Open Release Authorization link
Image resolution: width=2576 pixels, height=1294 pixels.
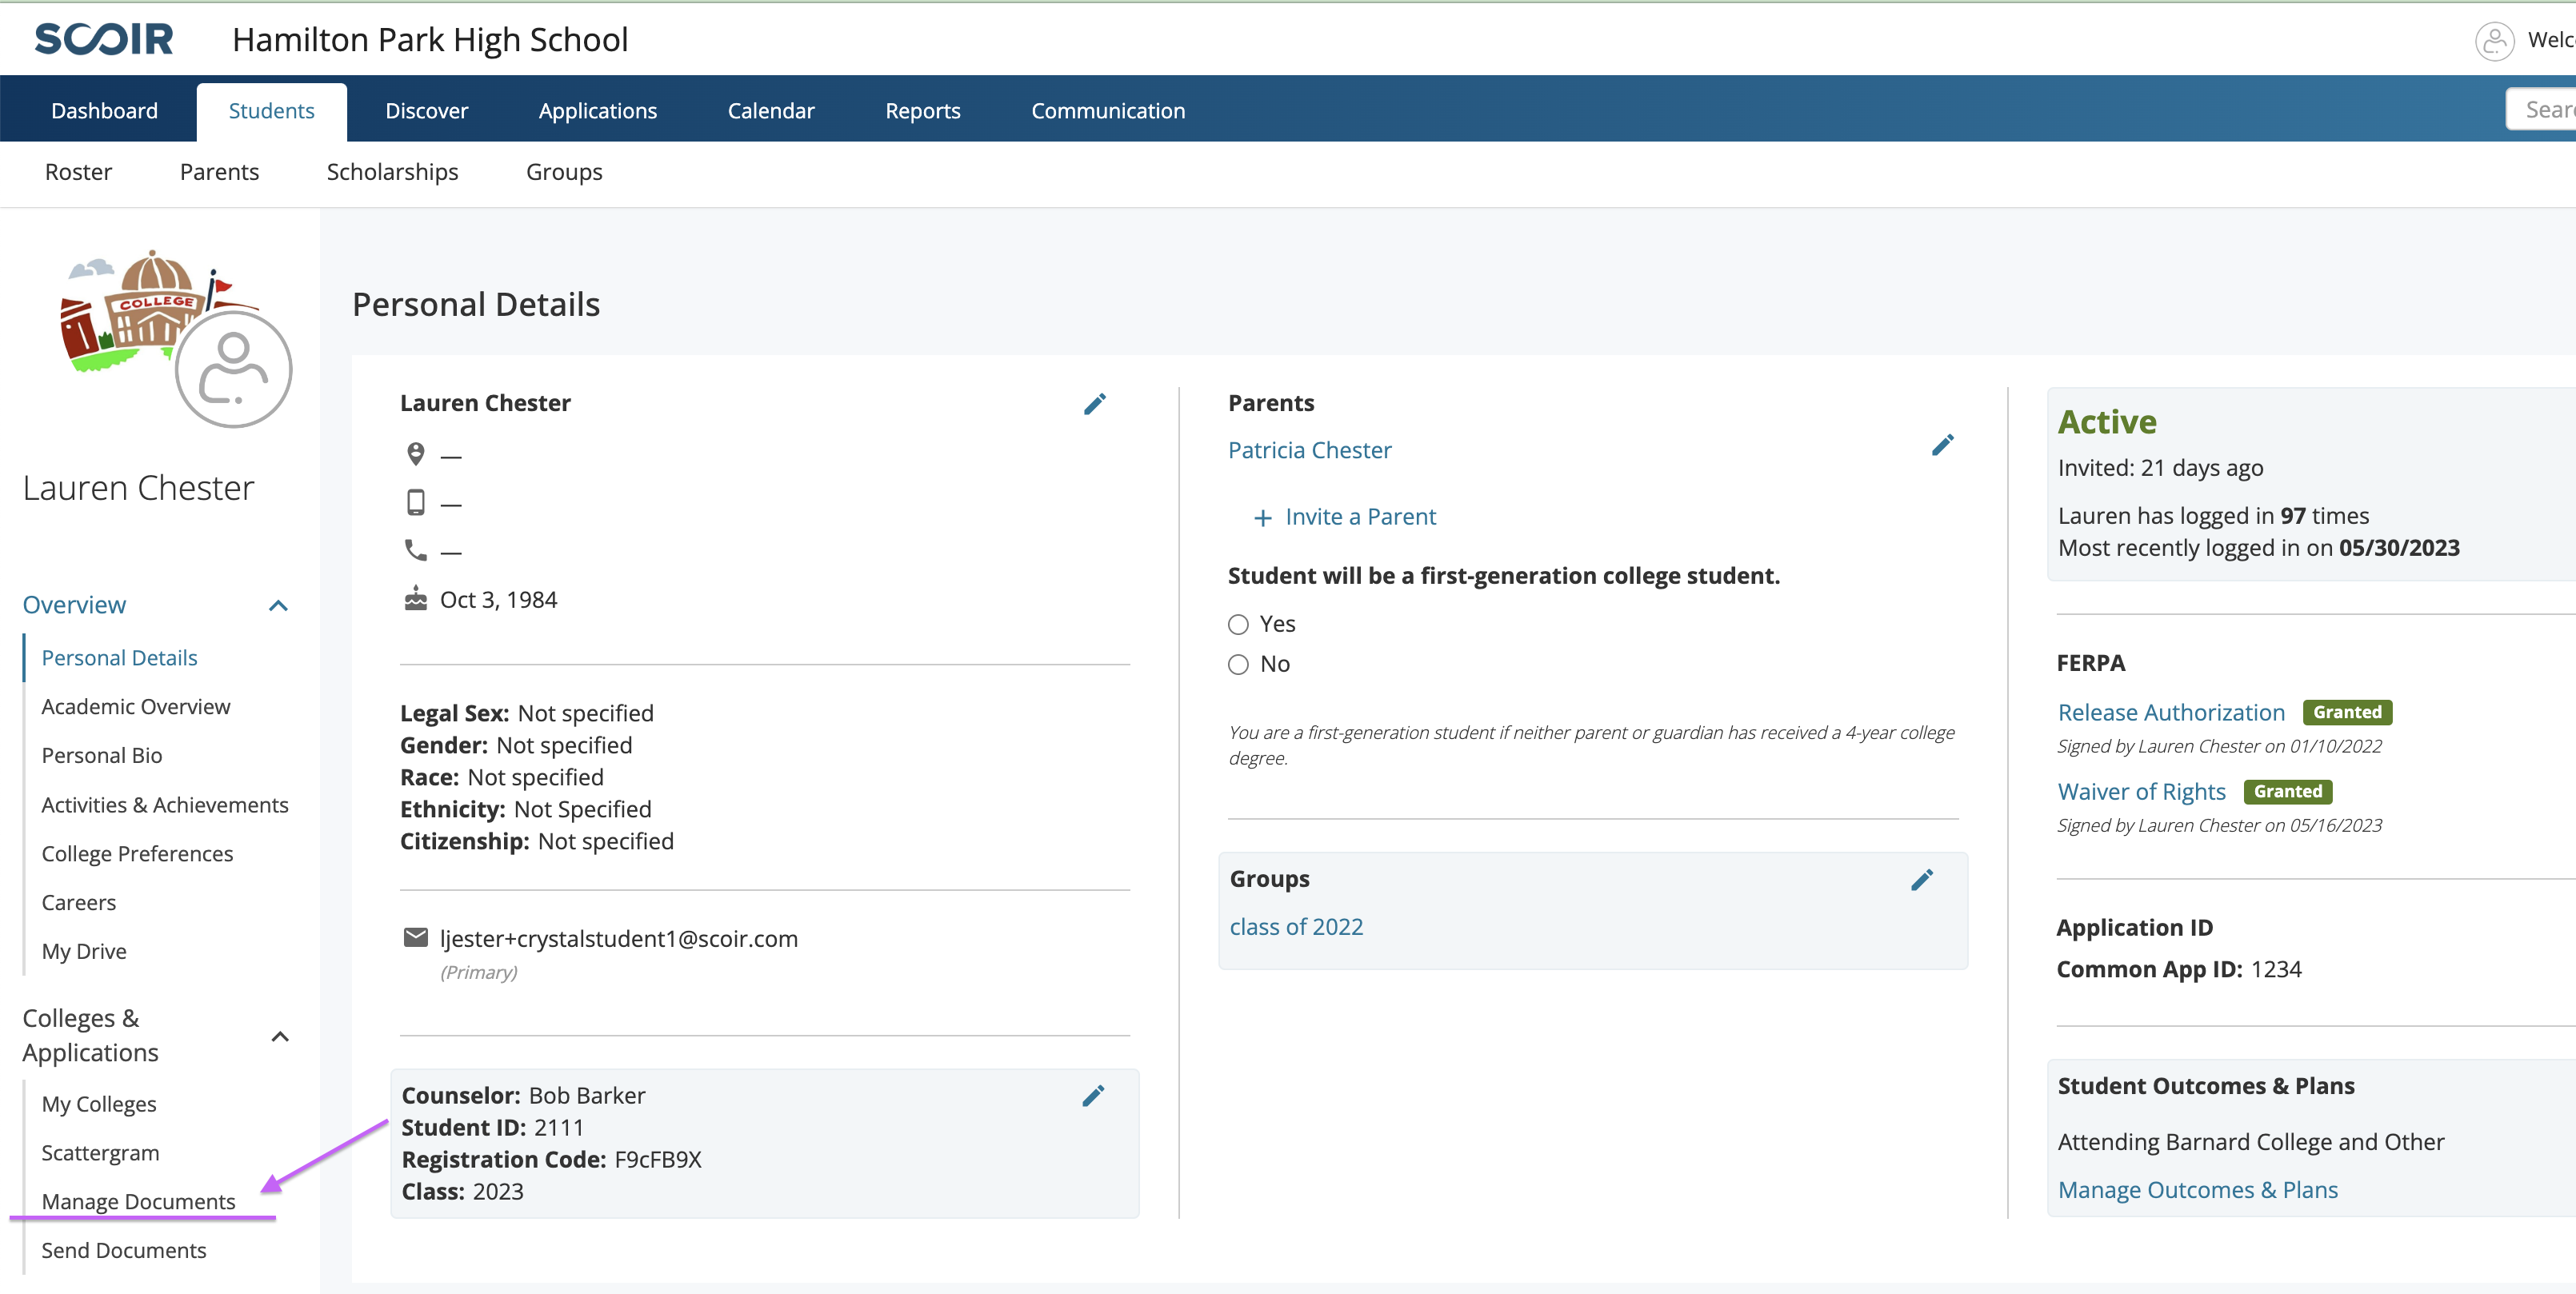[2171, 713]
